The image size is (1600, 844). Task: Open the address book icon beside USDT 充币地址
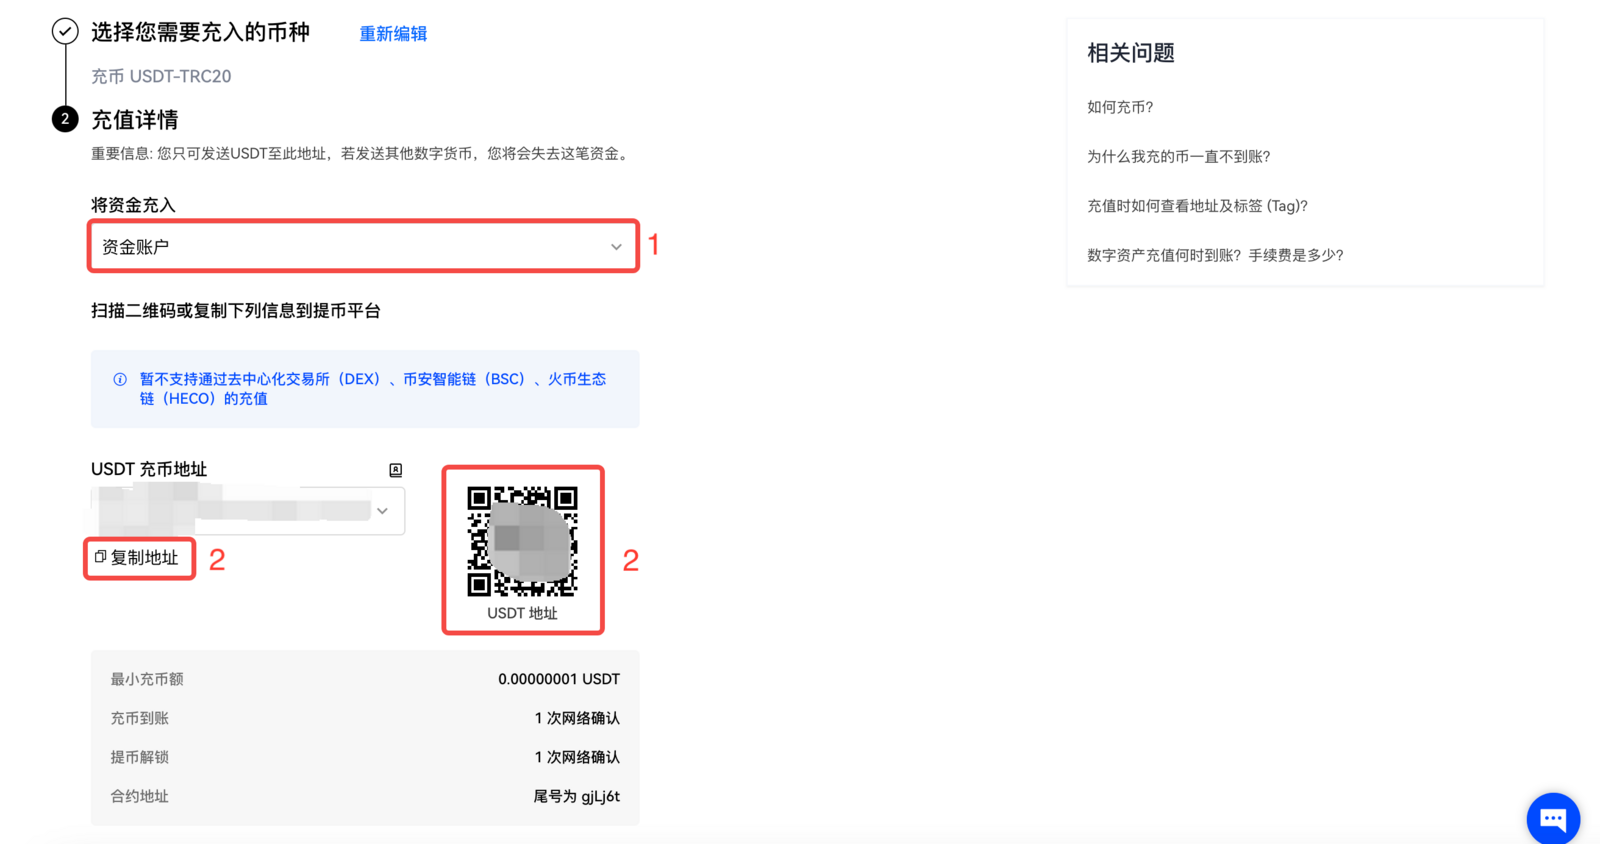[x=395, y=470]
